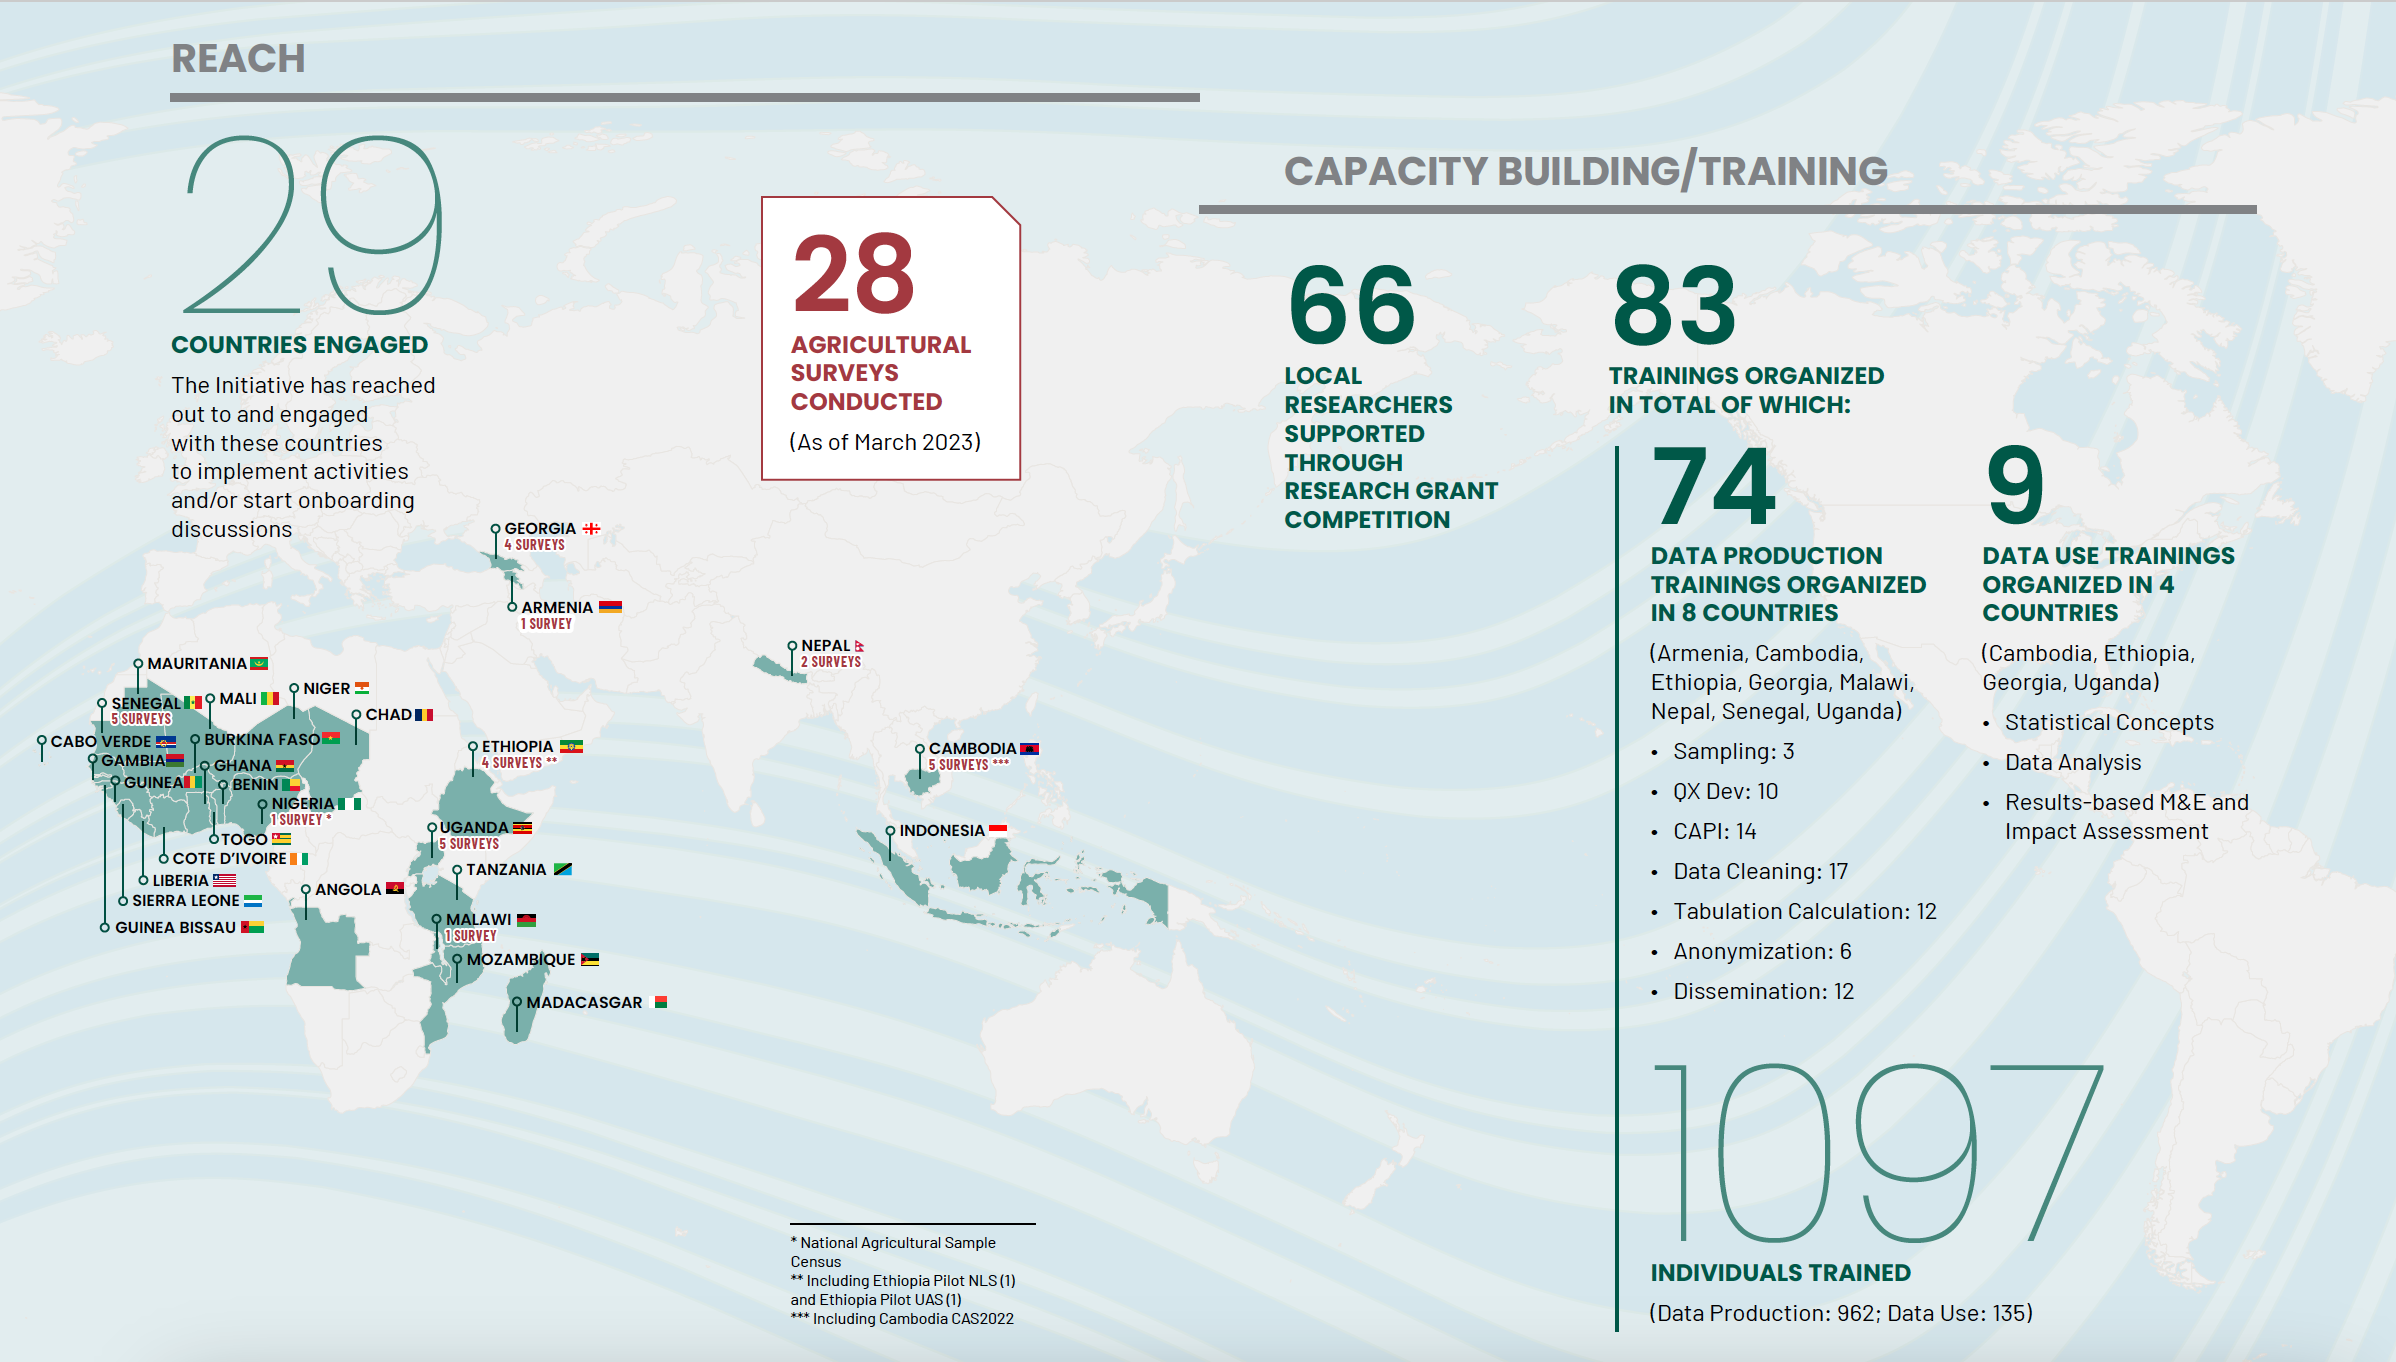Viewport: 2396px width, 1362px height.
Task: Click the Malawi flag icon
Action: tap(526, 919)
